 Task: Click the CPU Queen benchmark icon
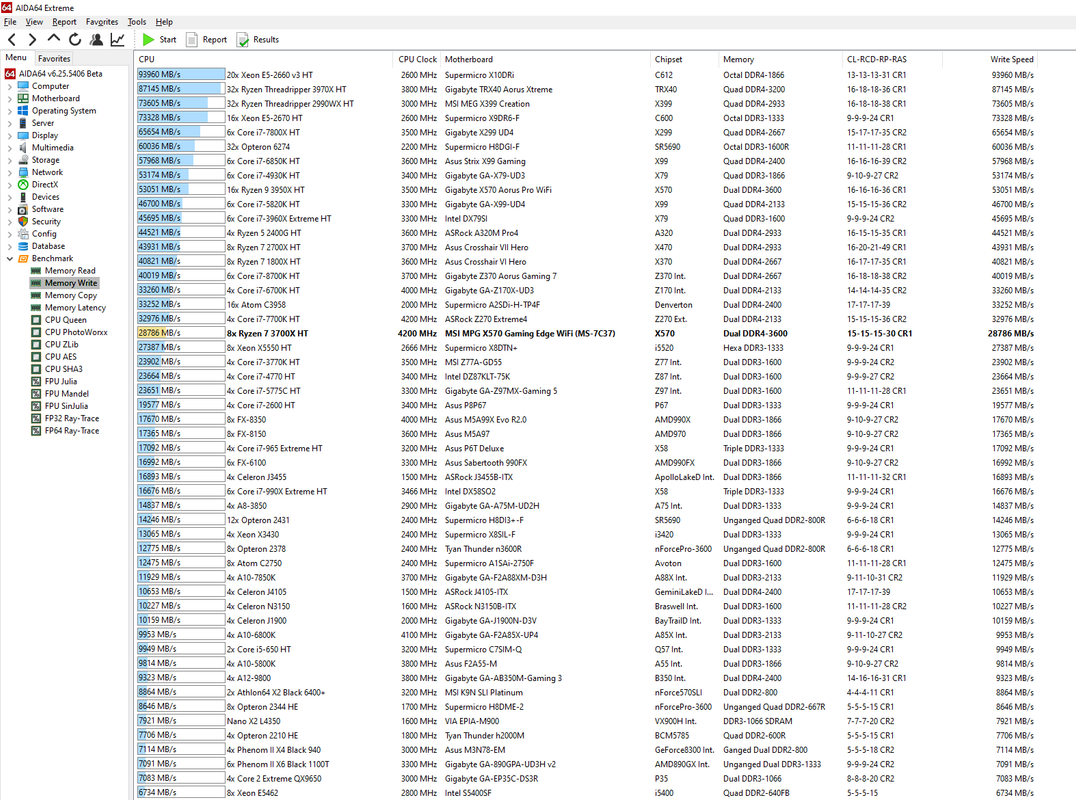point(36,320)
